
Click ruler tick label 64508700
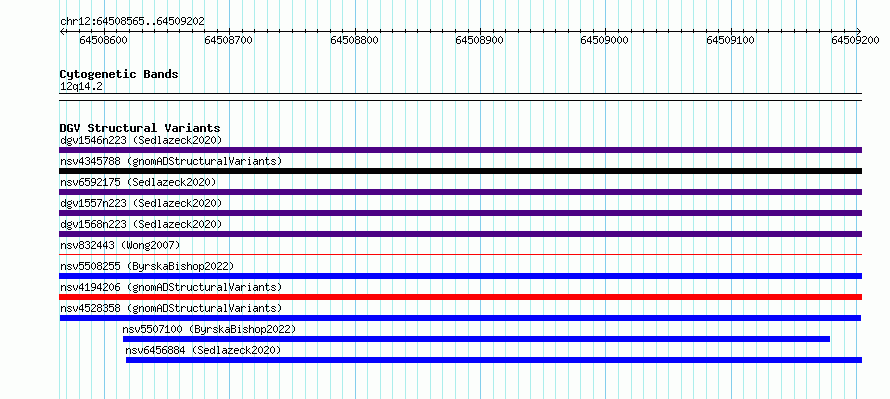229,40
